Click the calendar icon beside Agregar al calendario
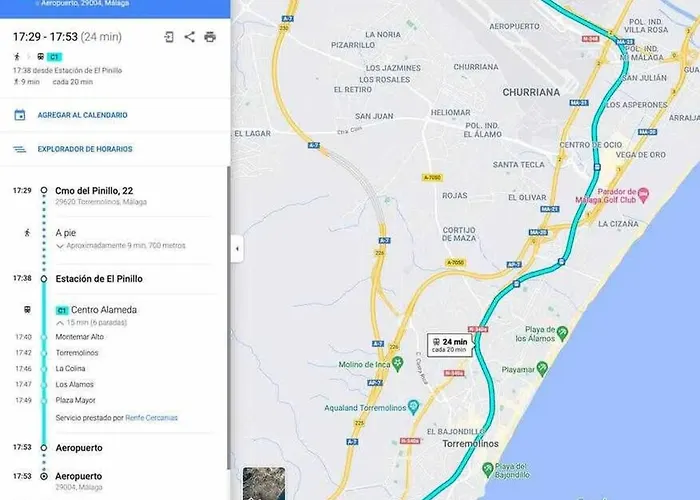The width and height of the screenshot is (700, 500). pyautogui.click(x=20, y=115)
